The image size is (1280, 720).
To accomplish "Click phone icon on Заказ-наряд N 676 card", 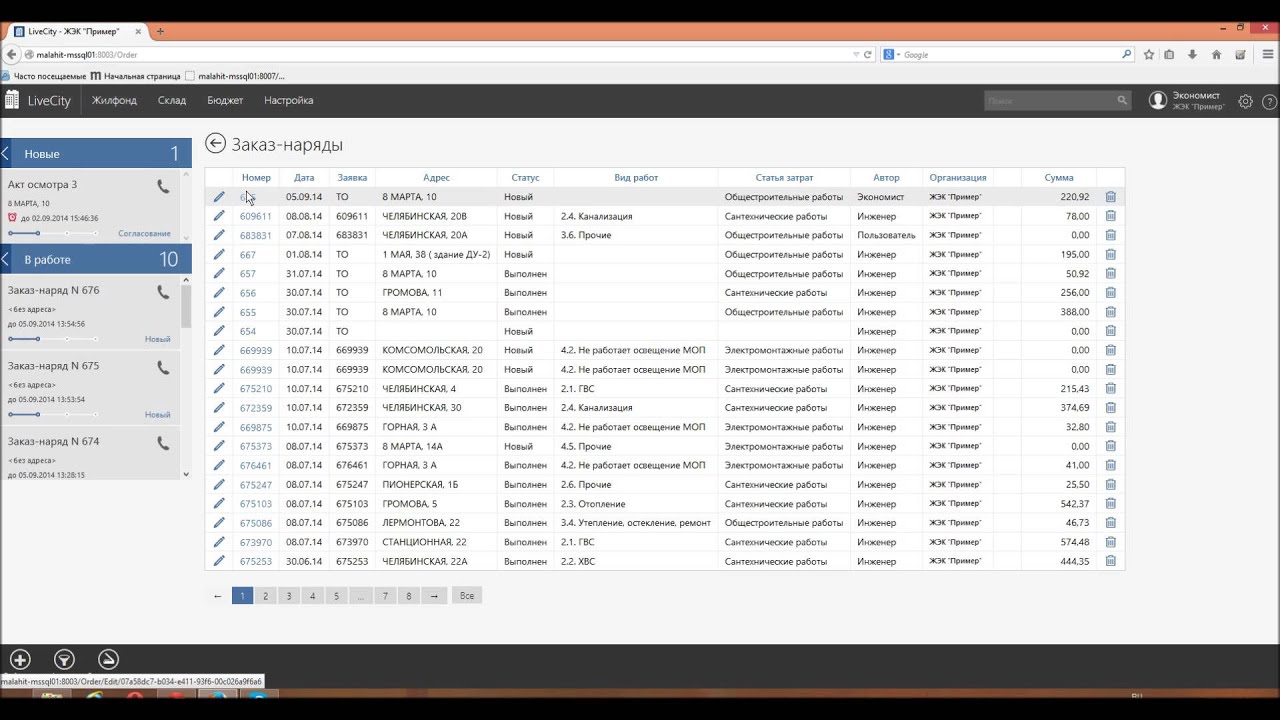I will coord(163,292).
